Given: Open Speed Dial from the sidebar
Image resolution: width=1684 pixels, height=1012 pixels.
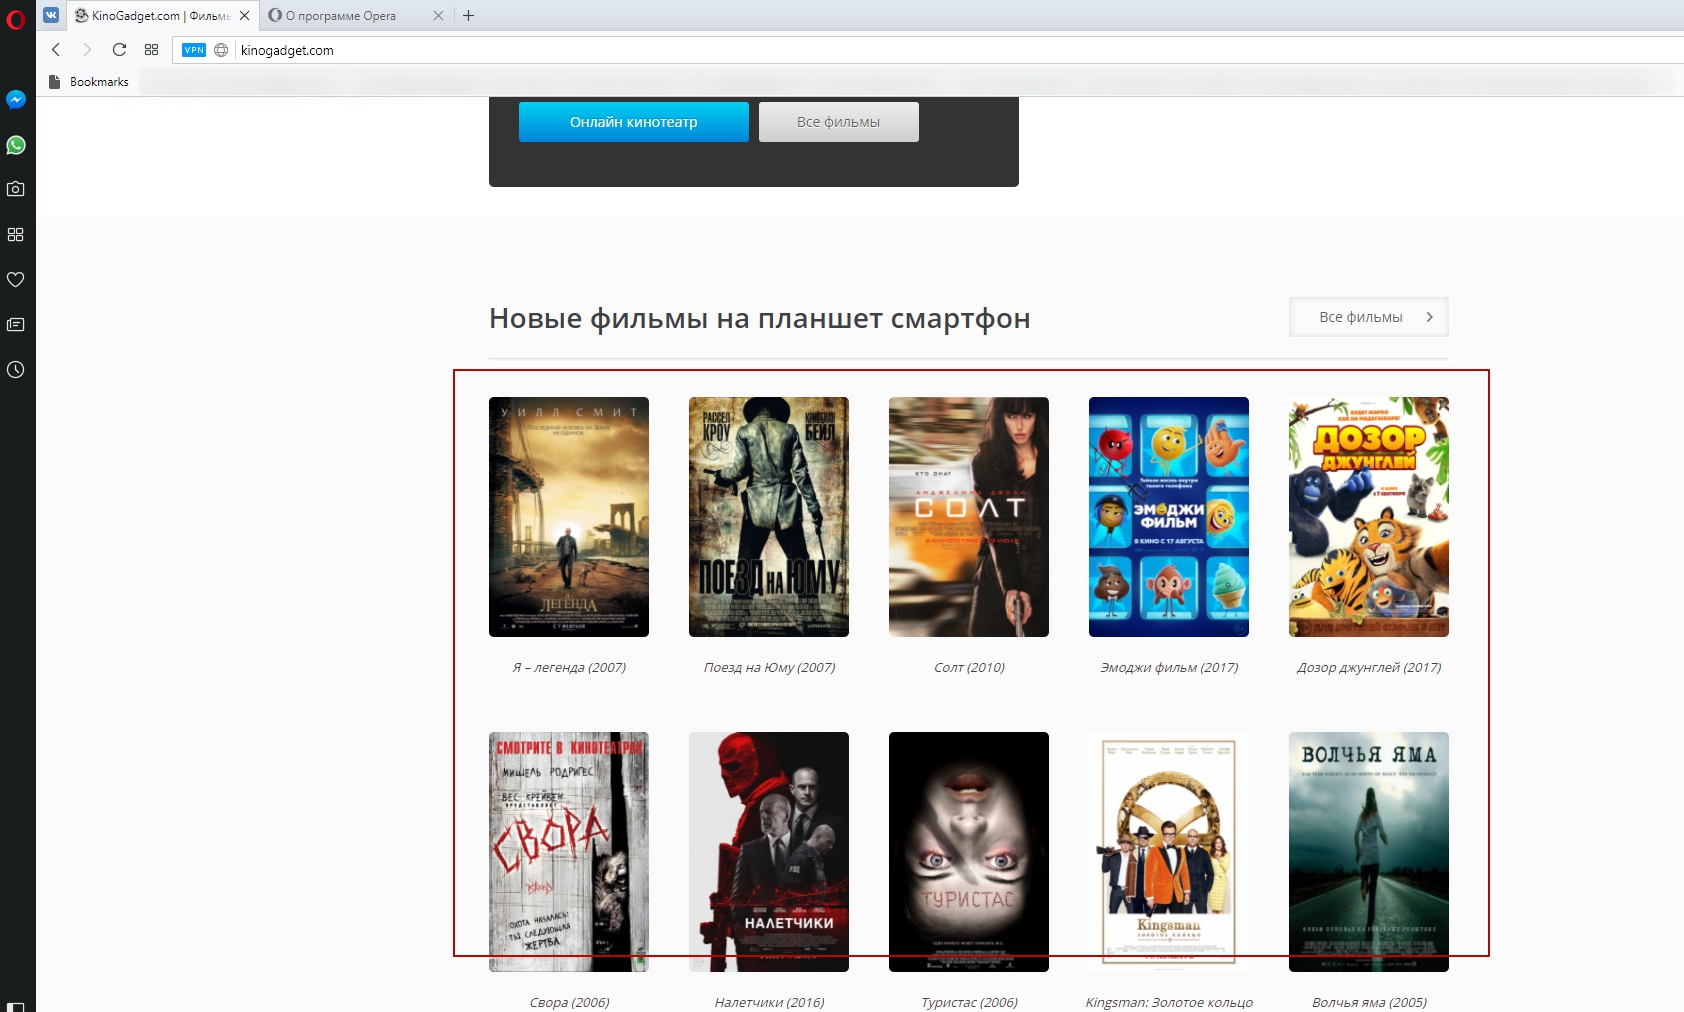Looking at the screenshot, I should pos(16,234).
